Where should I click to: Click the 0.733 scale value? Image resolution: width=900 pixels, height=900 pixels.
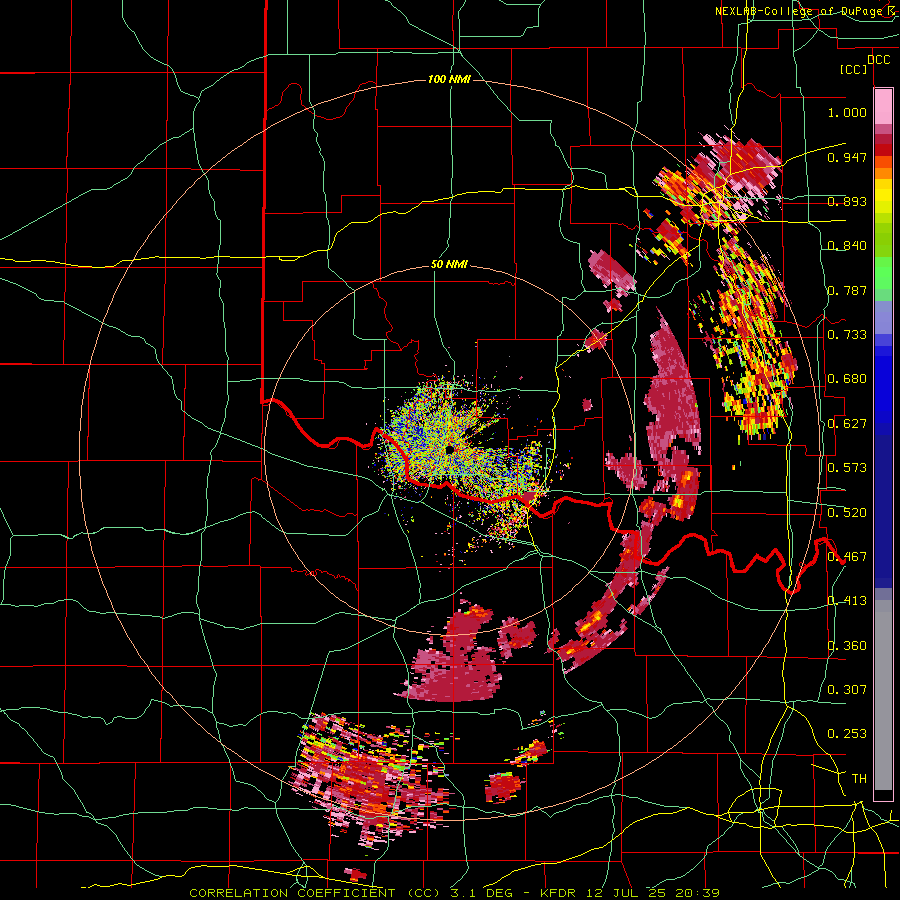[x=847, y=335]
